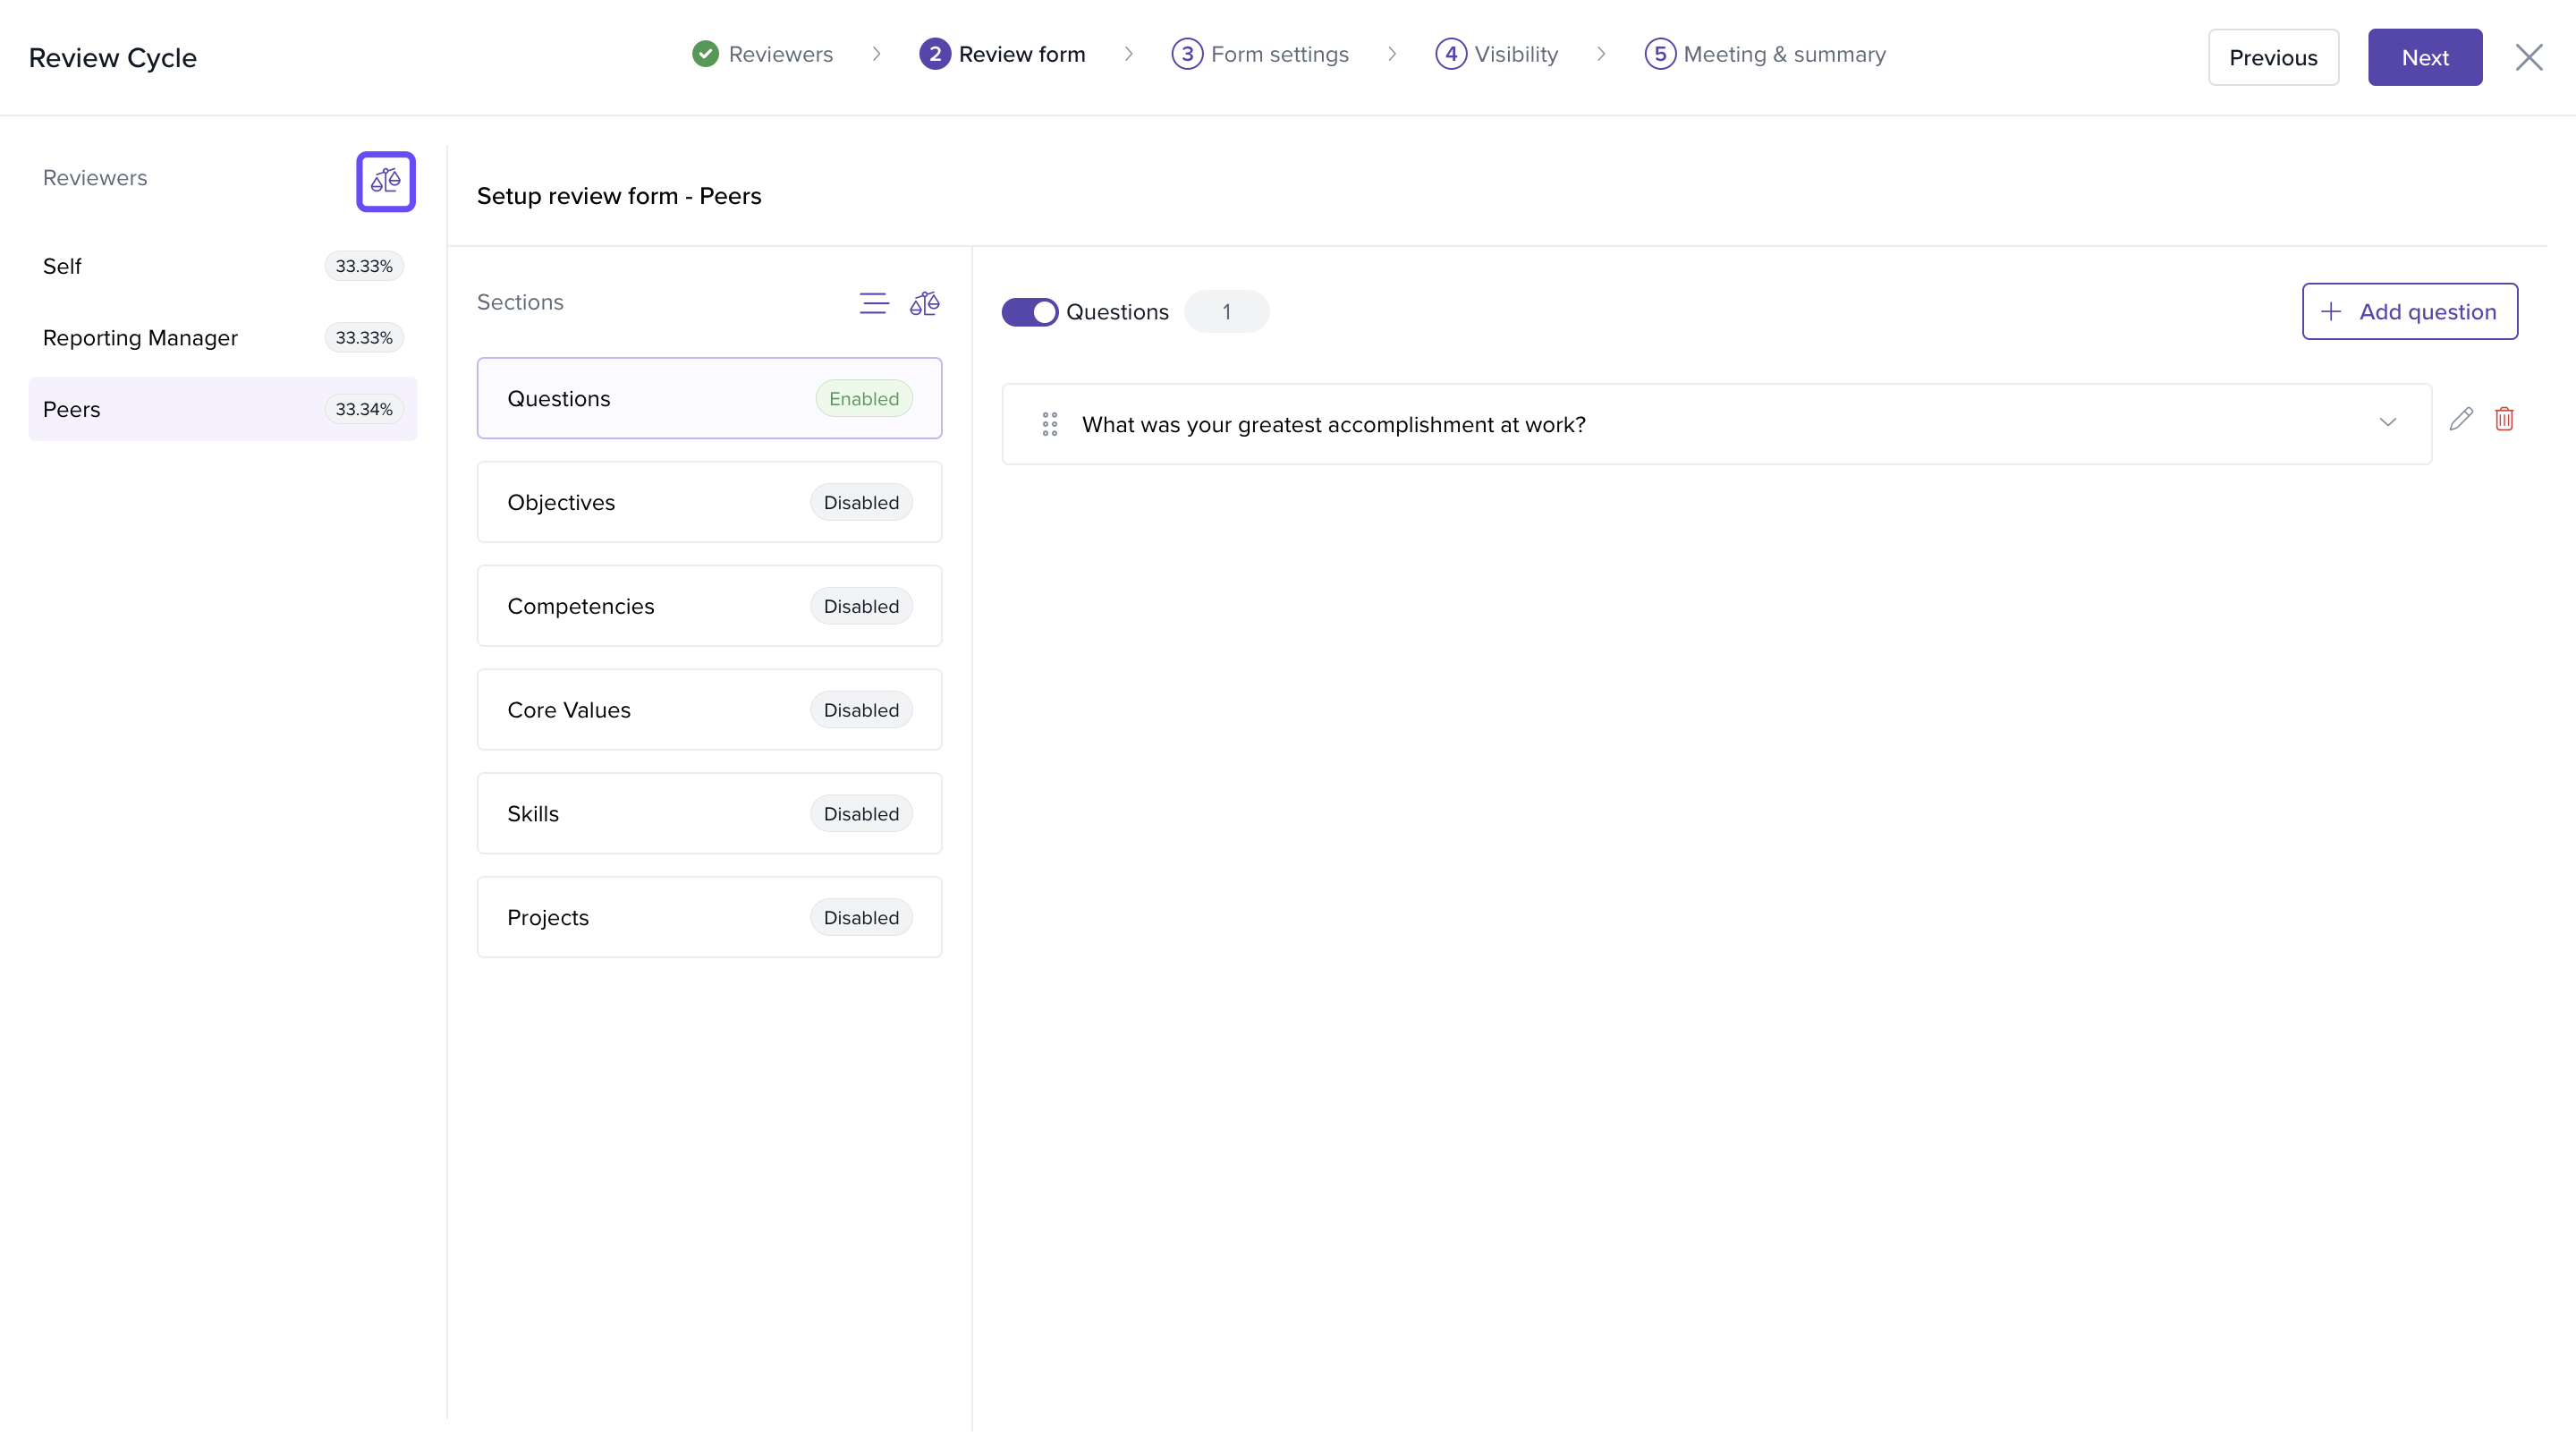Go to the Form settings step

(x=1260, y=54)
